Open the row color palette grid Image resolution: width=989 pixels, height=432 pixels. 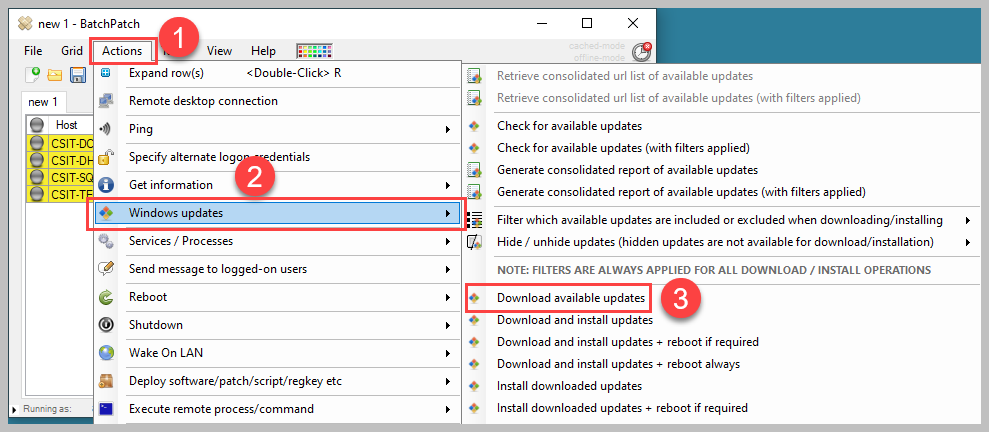pos(314,51)
